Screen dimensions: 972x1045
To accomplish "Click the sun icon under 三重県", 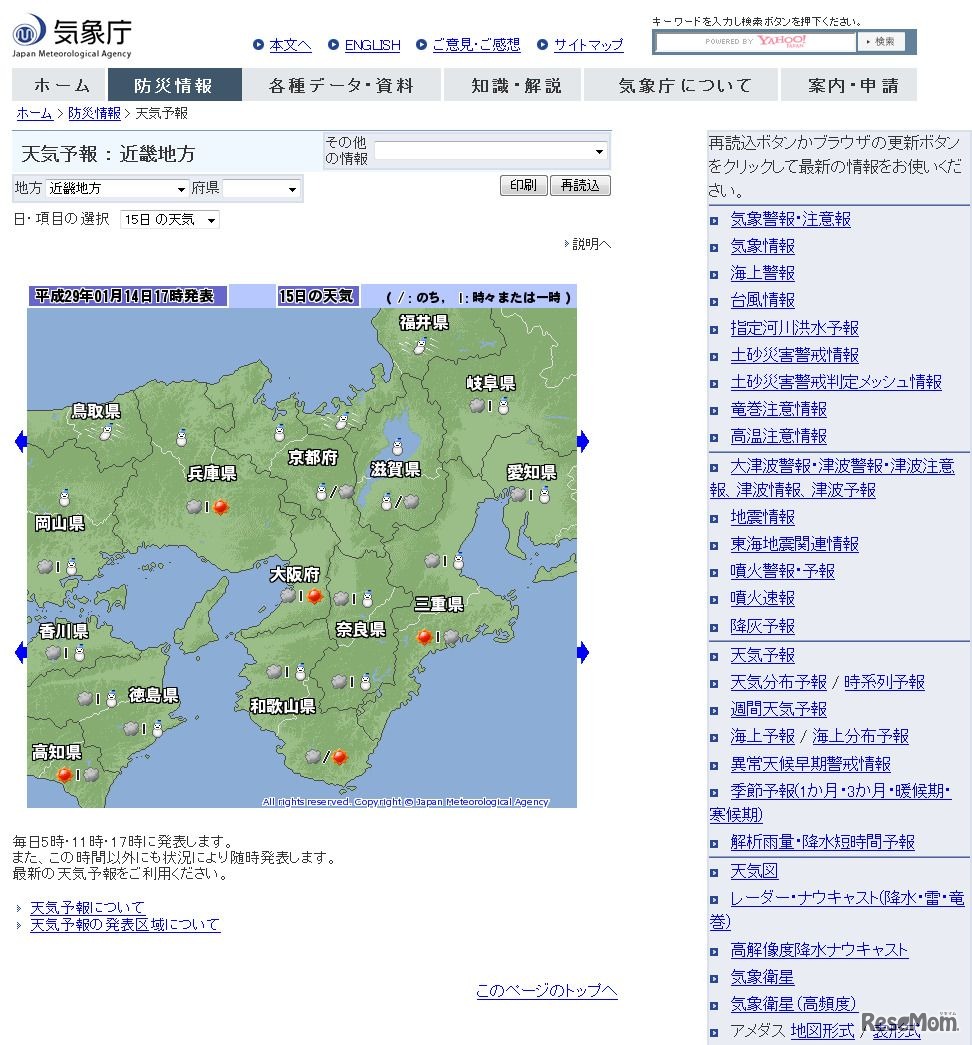I will coord(423,636).
